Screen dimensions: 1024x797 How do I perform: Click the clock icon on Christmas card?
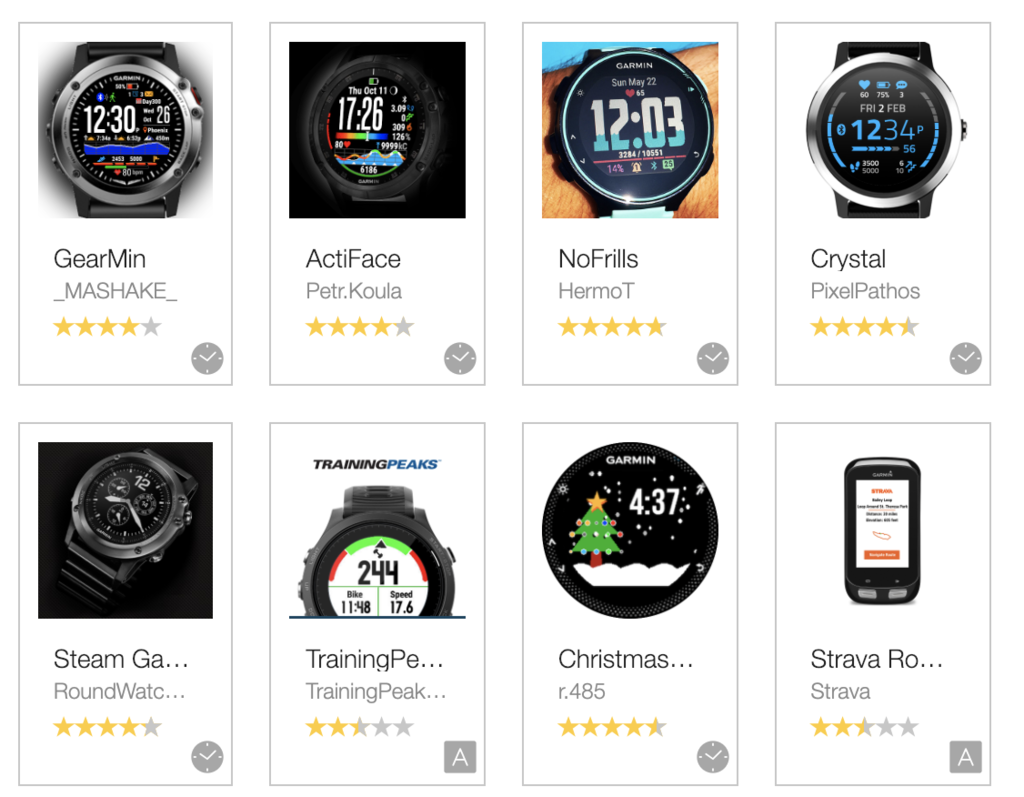click(x=712, y=757)
